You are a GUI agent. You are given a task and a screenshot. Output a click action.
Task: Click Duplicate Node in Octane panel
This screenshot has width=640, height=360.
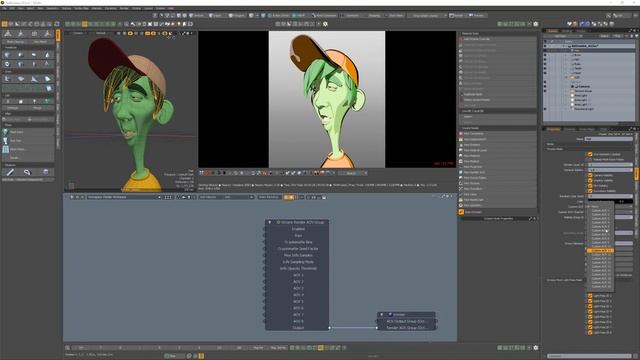pyautogui.click(x=498, y=94)
